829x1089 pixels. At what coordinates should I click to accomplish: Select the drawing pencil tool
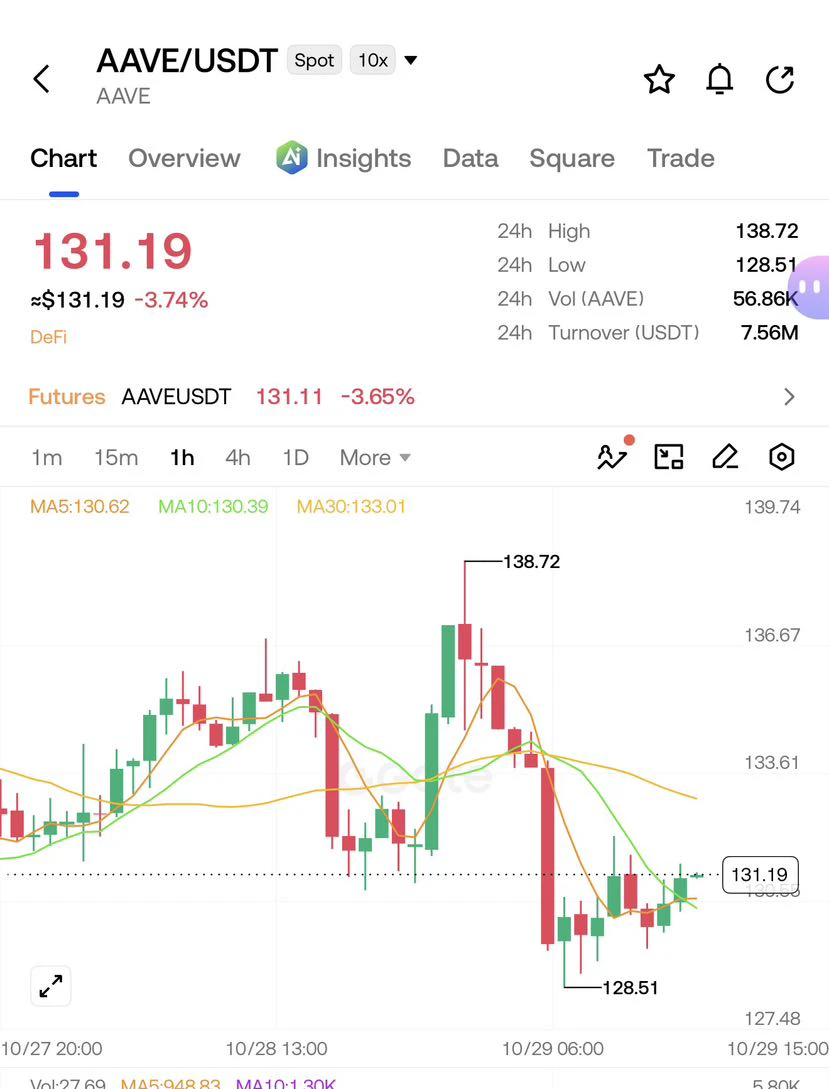coord(725,457)
